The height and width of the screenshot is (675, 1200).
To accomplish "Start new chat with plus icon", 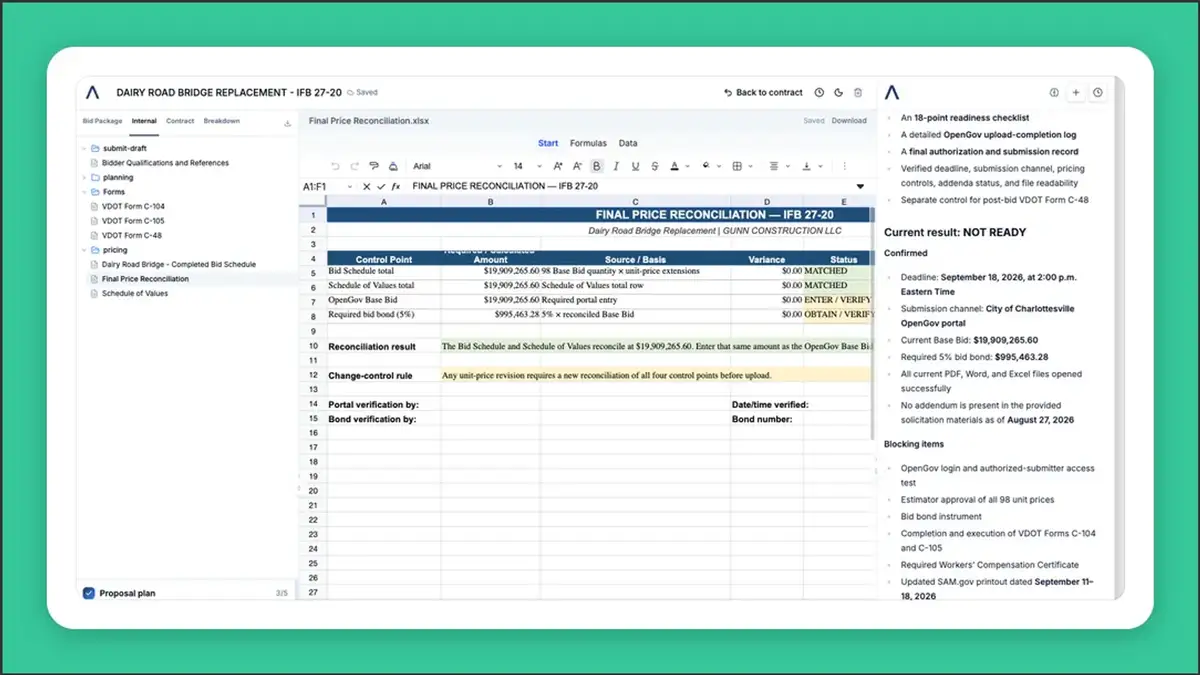I will click(x=1076, y=92).
